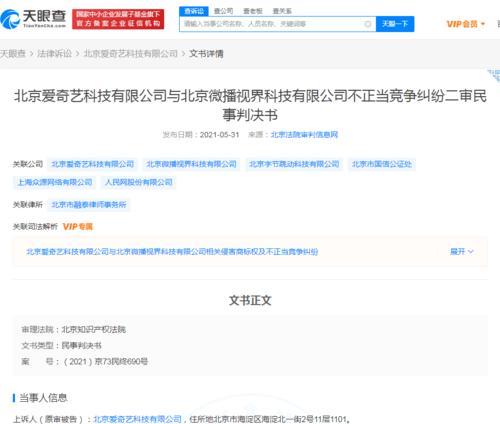
Task: Select the 查诉讼 search tab
Action: click(194, 11)
